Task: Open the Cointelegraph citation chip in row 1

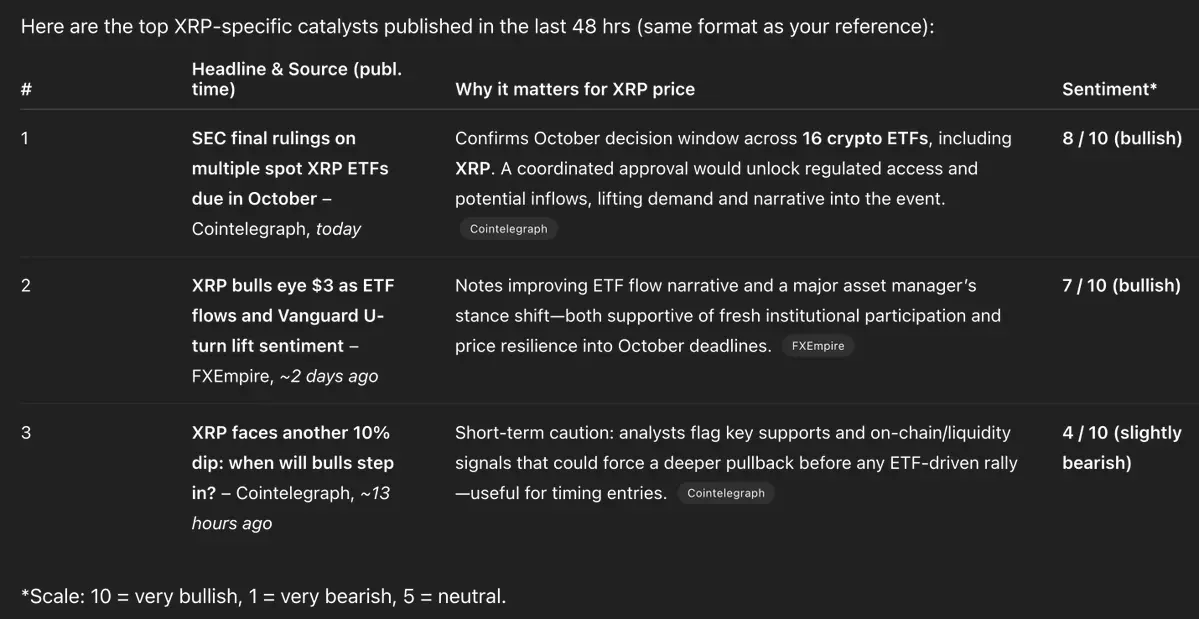Action: coord(509,228)
